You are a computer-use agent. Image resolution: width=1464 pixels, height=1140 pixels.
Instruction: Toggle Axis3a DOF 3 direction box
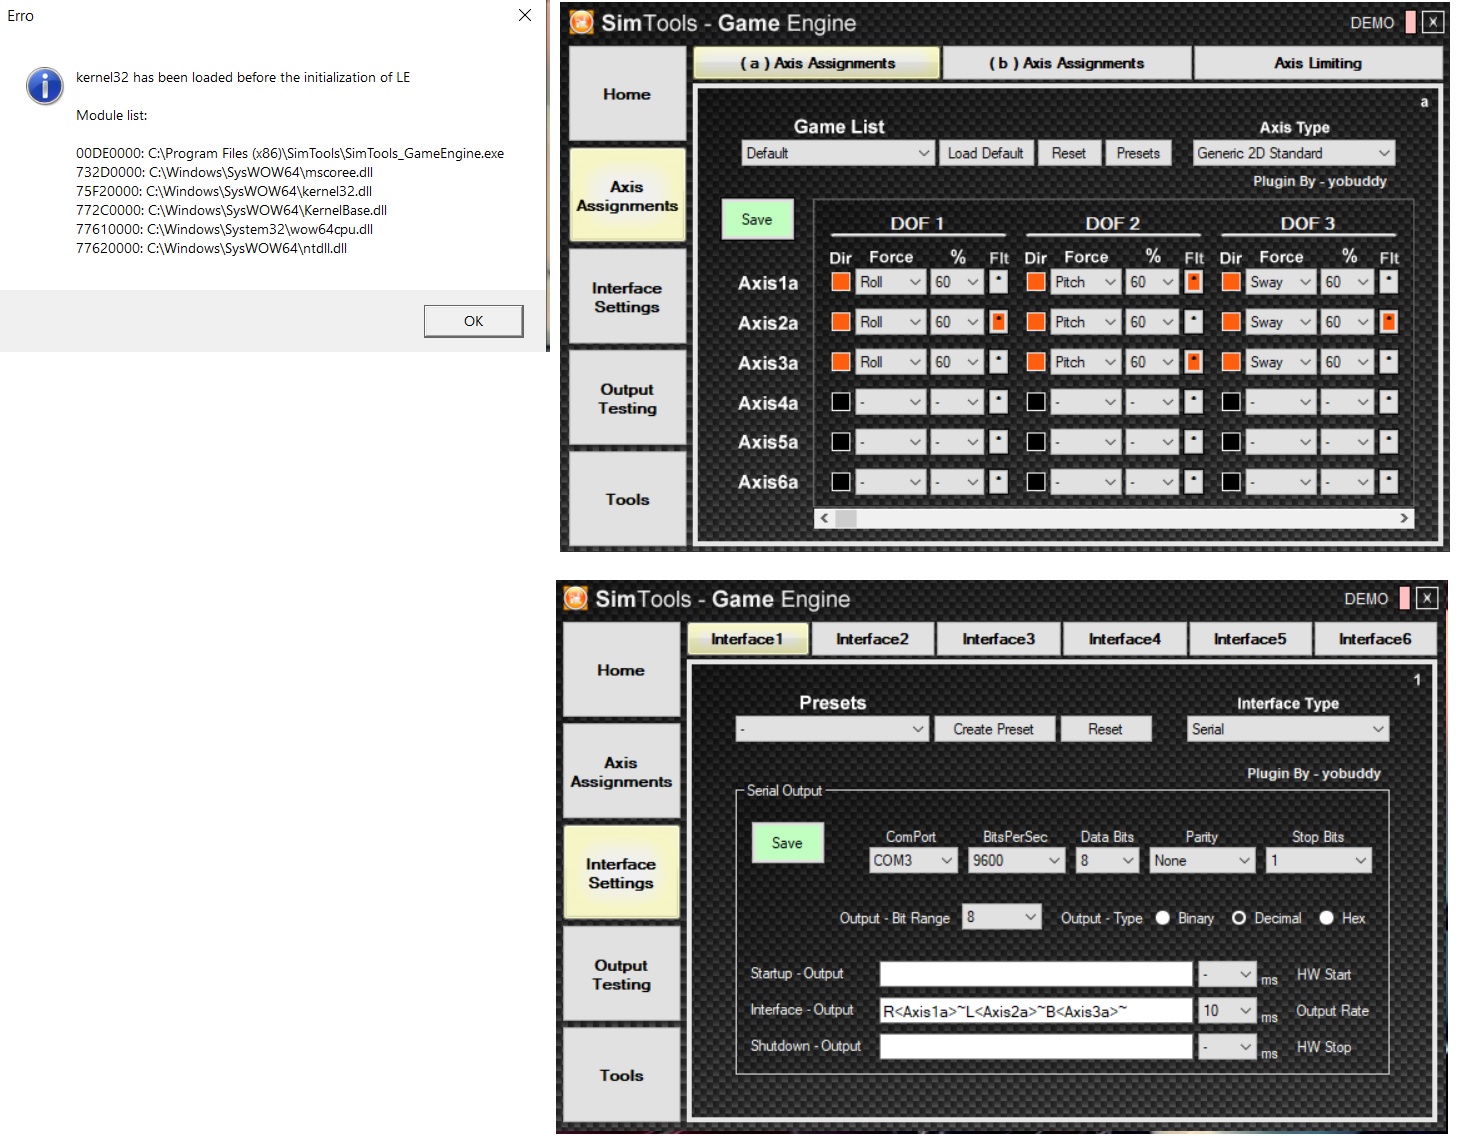pyautogui.click(x=1231, y=362)
